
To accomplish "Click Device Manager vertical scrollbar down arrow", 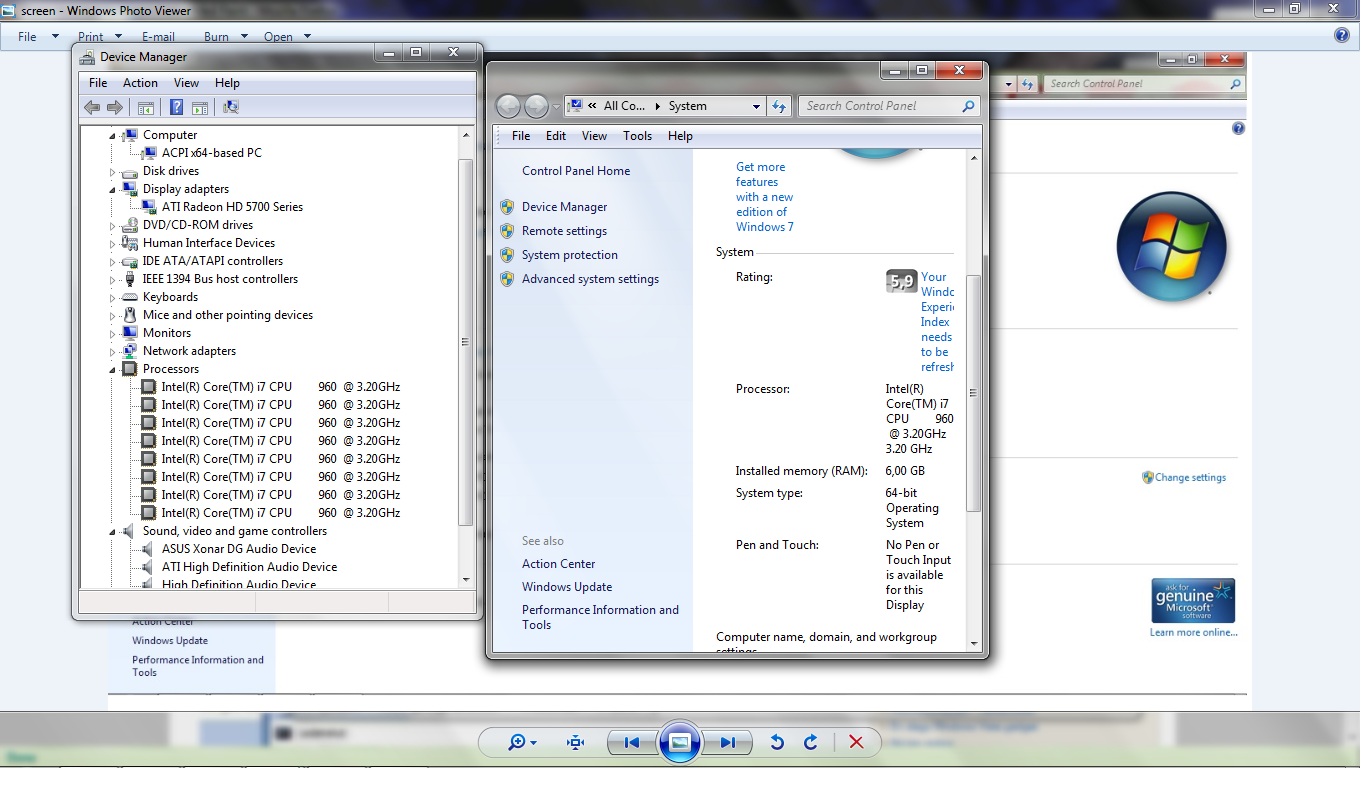I will (466, 580).
